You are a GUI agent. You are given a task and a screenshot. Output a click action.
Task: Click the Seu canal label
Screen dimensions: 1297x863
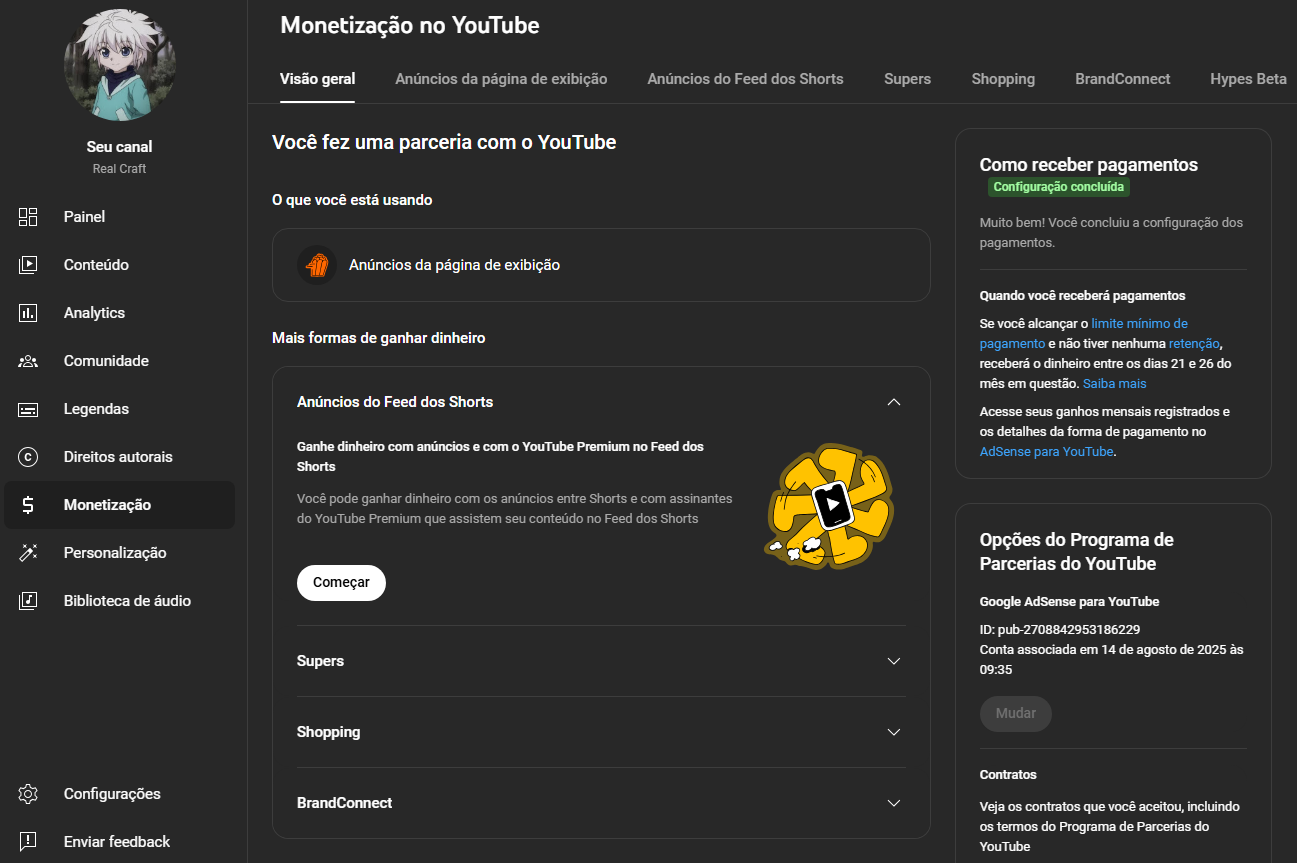pos(120,147)
